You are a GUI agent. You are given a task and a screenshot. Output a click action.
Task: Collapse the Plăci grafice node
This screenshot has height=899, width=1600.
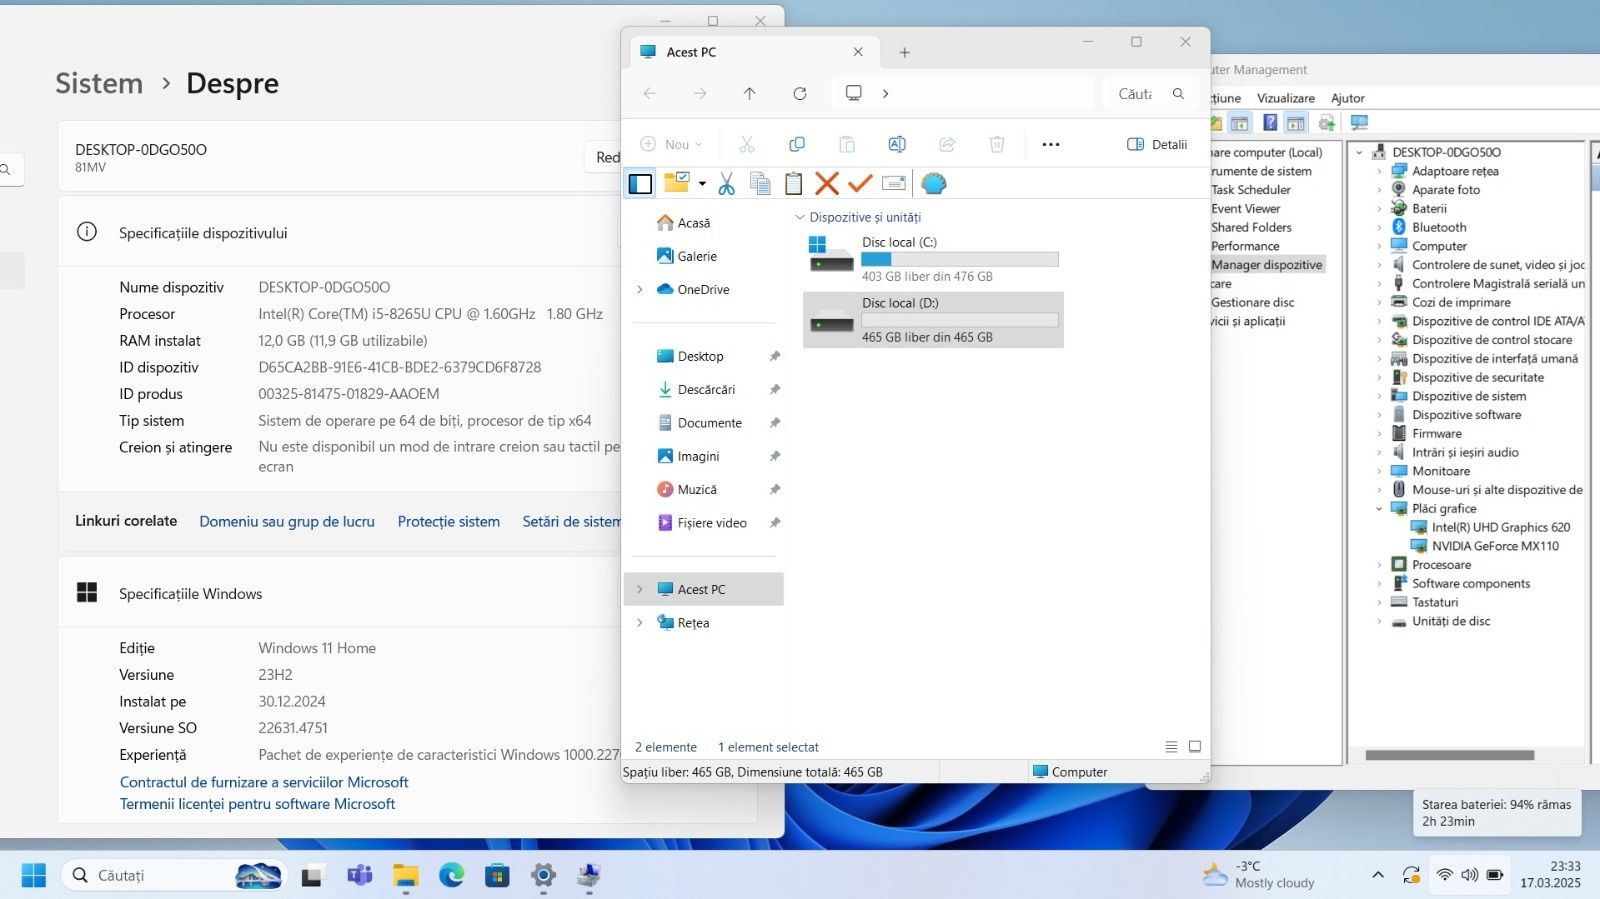[1379, 509]
